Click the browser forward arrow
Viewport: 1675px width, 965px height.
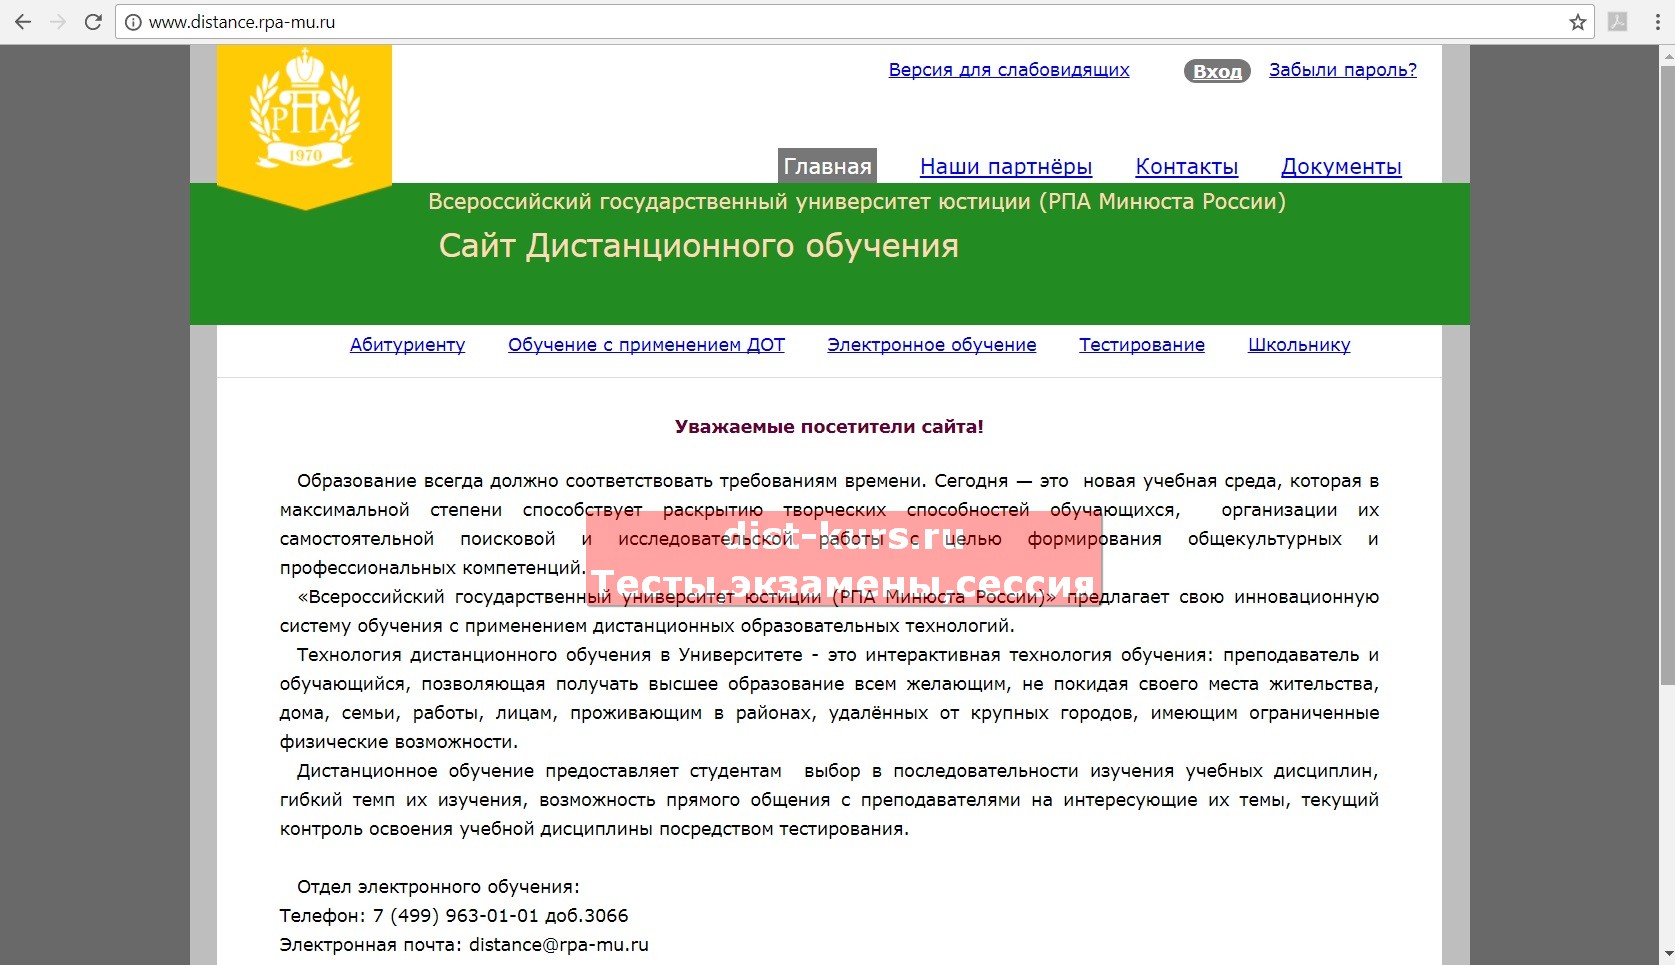58,22
